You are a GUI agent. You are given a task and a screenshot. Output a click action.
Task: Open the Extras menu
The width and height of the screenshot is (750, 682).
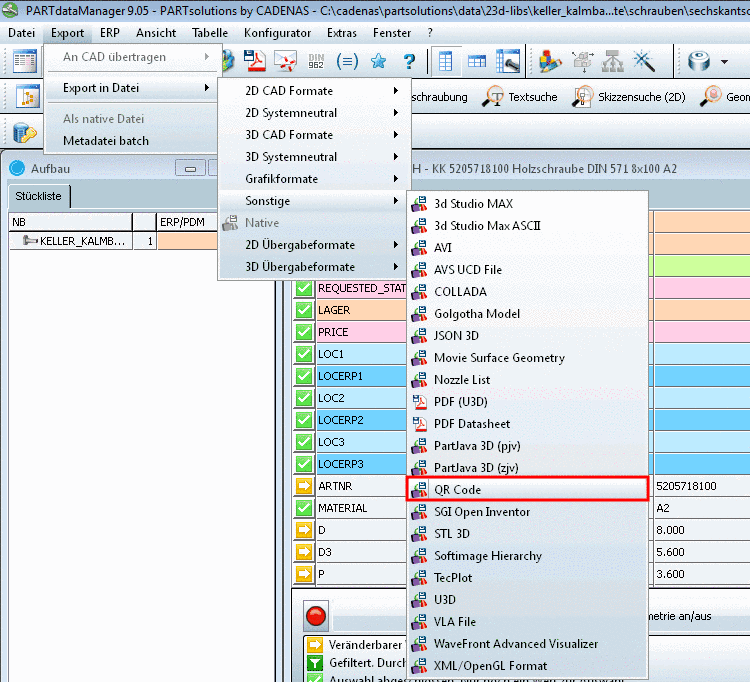coord(342,33)
